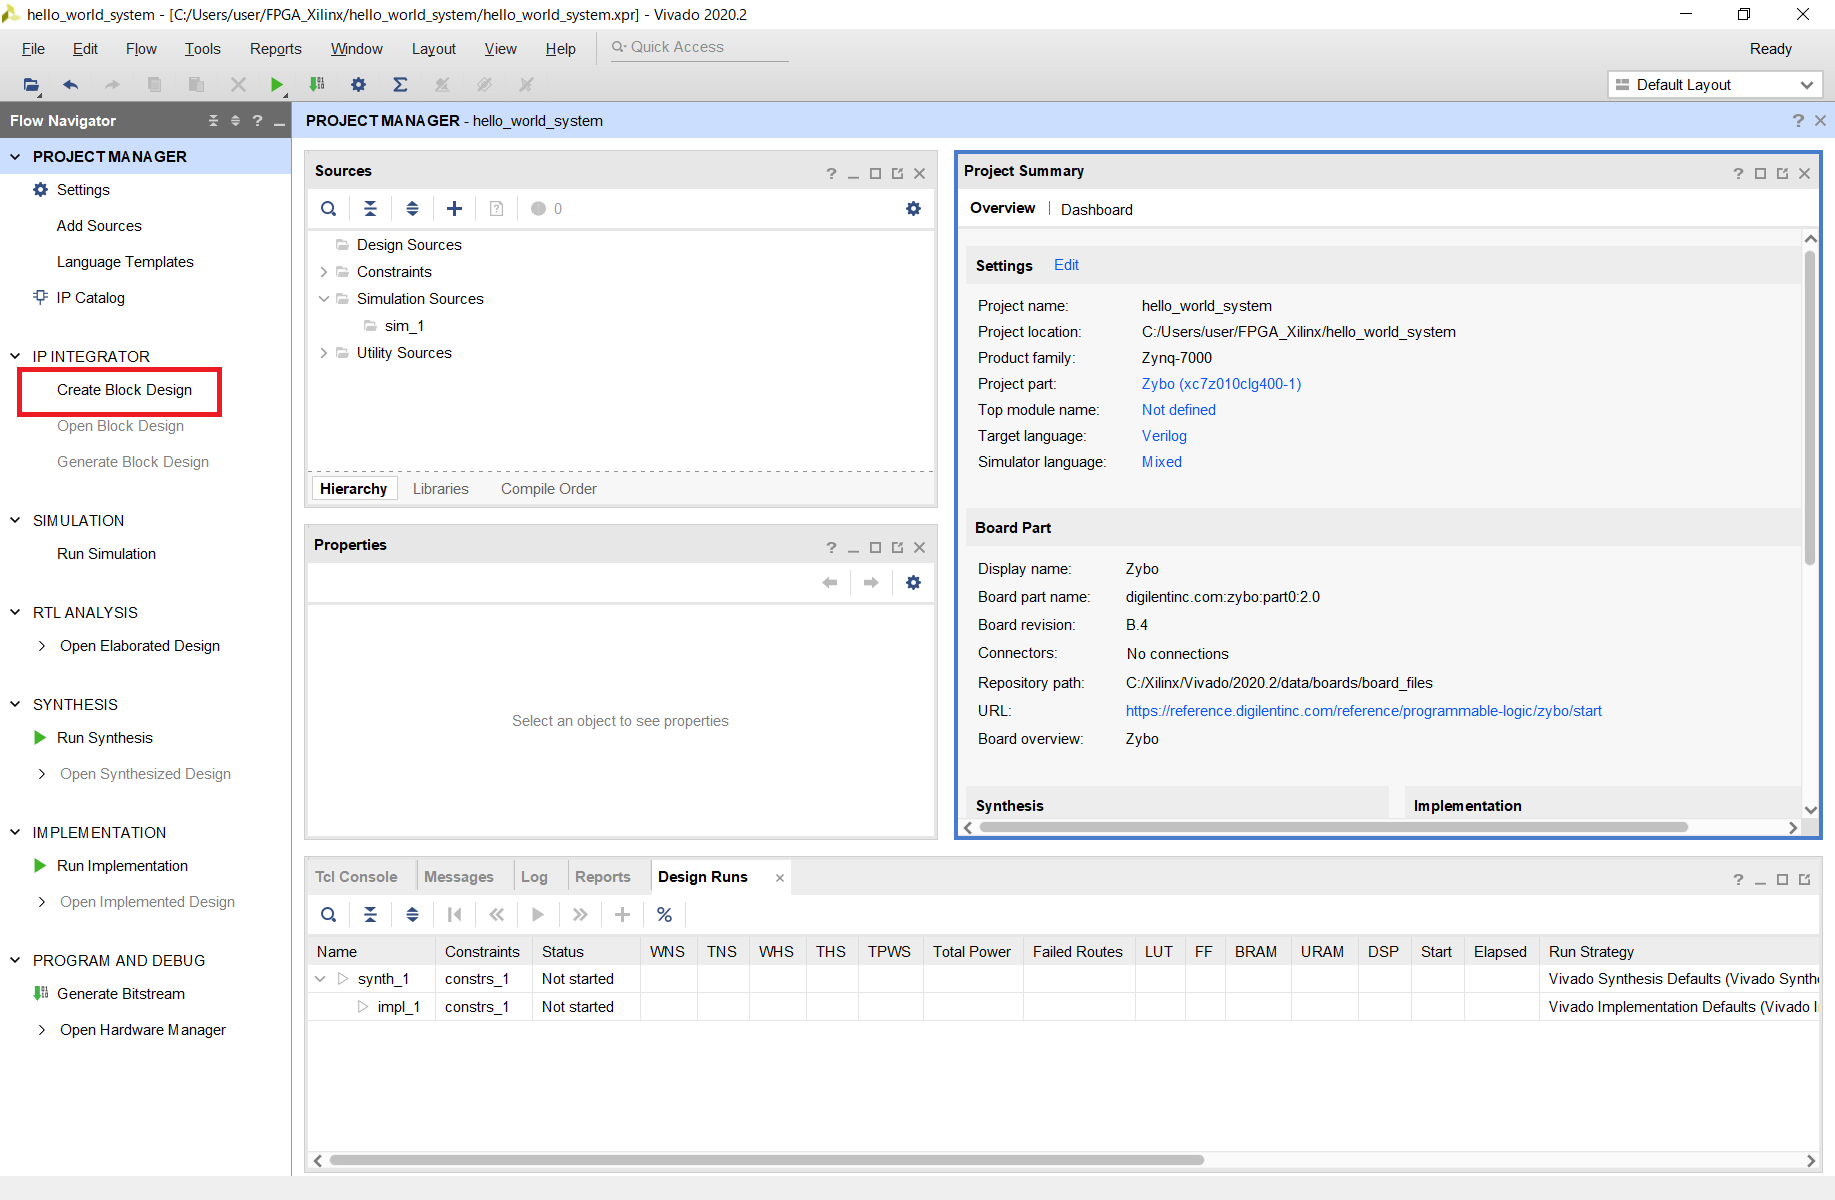This screenshot has height=1200, width=1835.
Task: Click the Sigma reports toolbar icon
Action: pos(400,85)
